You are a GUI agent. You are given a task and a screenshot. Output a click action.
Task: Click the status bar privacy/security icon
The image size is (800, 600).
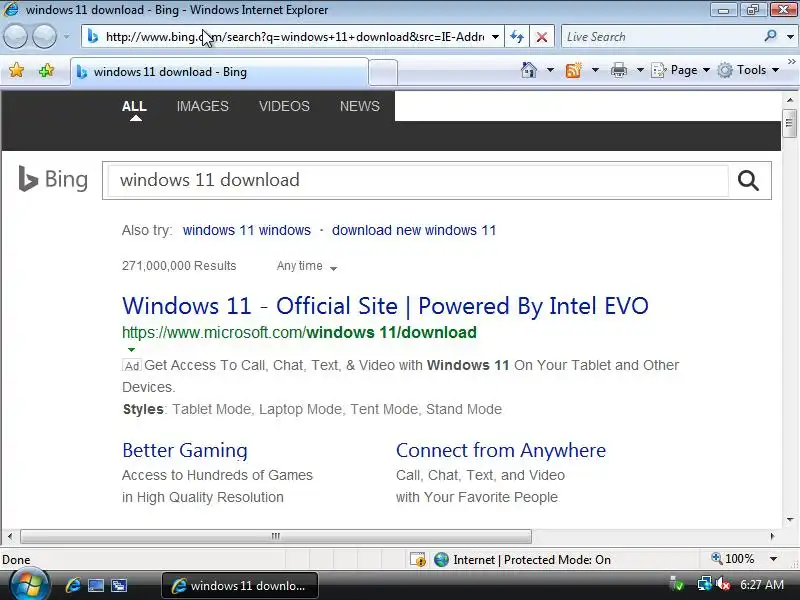(418, 560)
